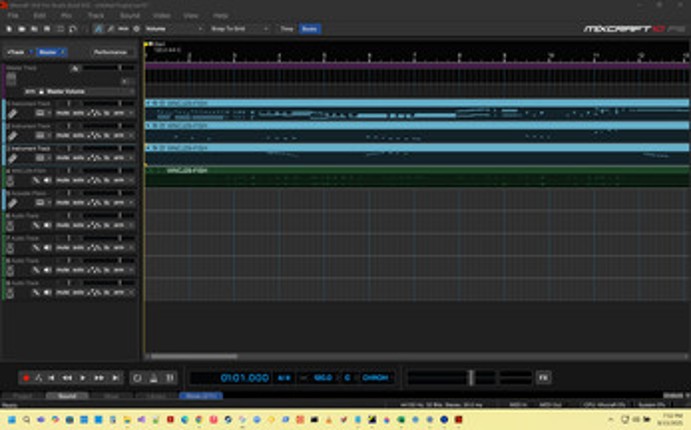Select the Pencil tool in the toolbar
The image size is (691, 430).
111,29
